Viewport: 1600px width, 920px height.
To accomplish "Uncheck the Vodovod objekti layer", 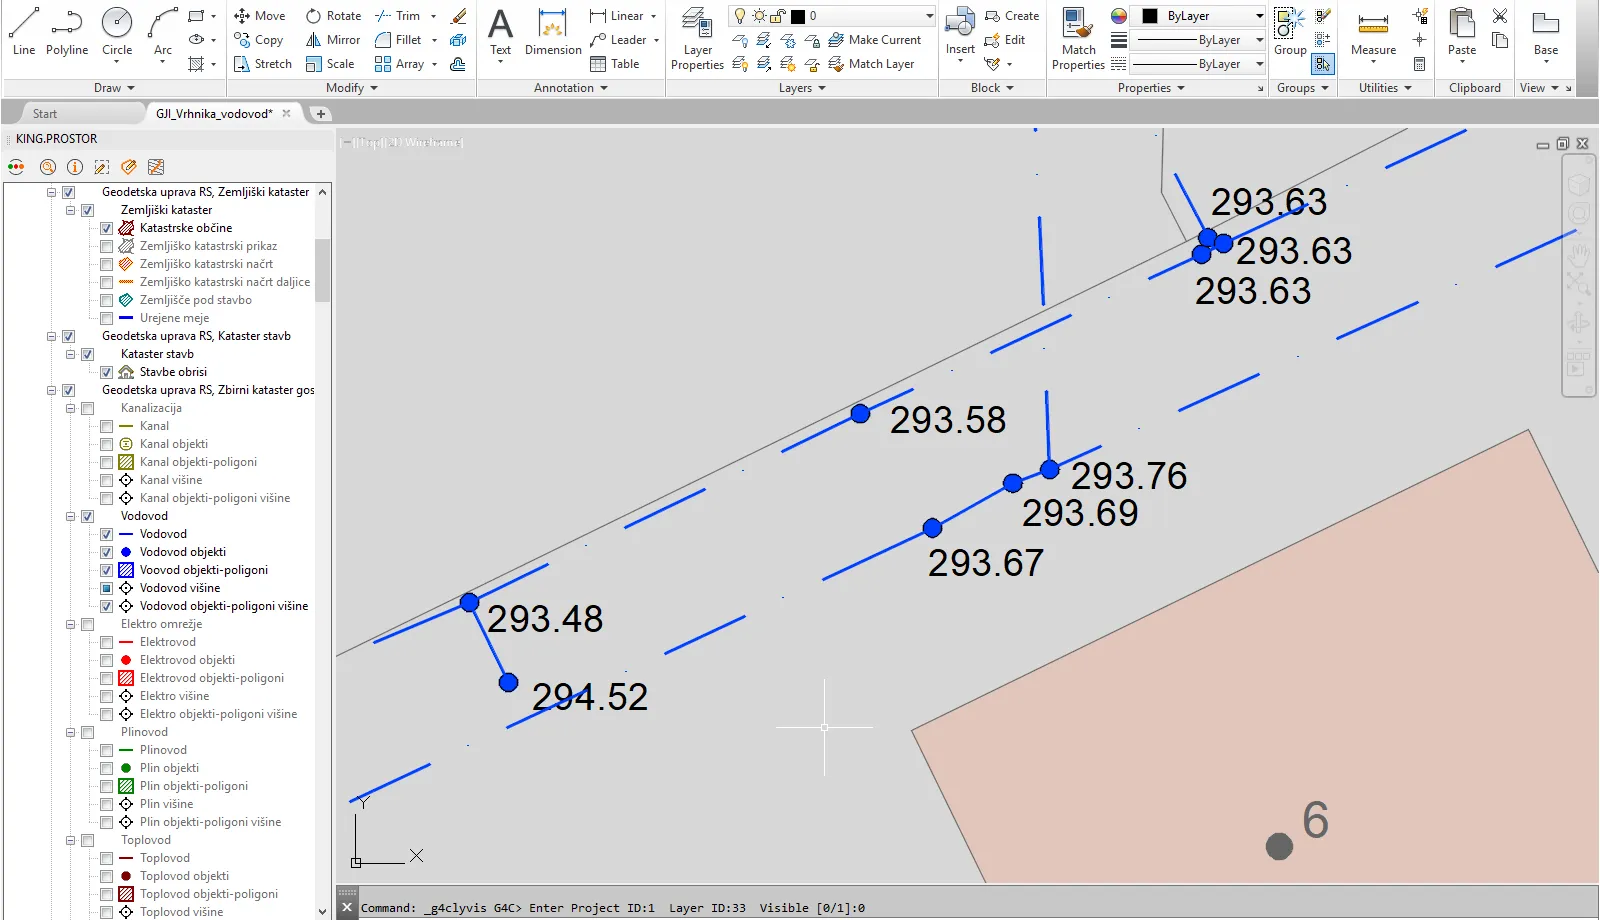I will click(107, 552).
